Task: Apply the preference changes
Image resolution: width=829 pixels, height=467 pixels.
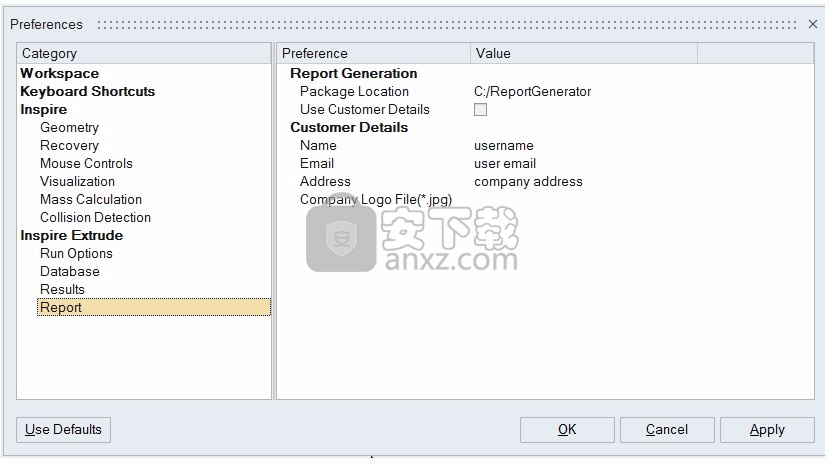Action: click(767, 430)
